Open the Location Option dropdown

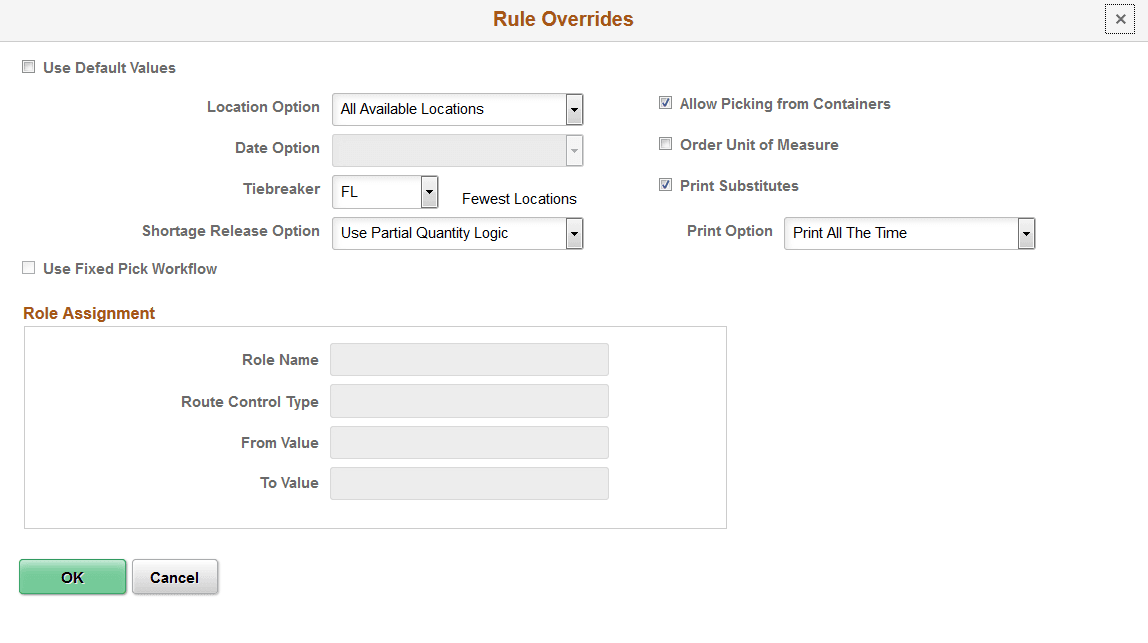tap(574, 109)
